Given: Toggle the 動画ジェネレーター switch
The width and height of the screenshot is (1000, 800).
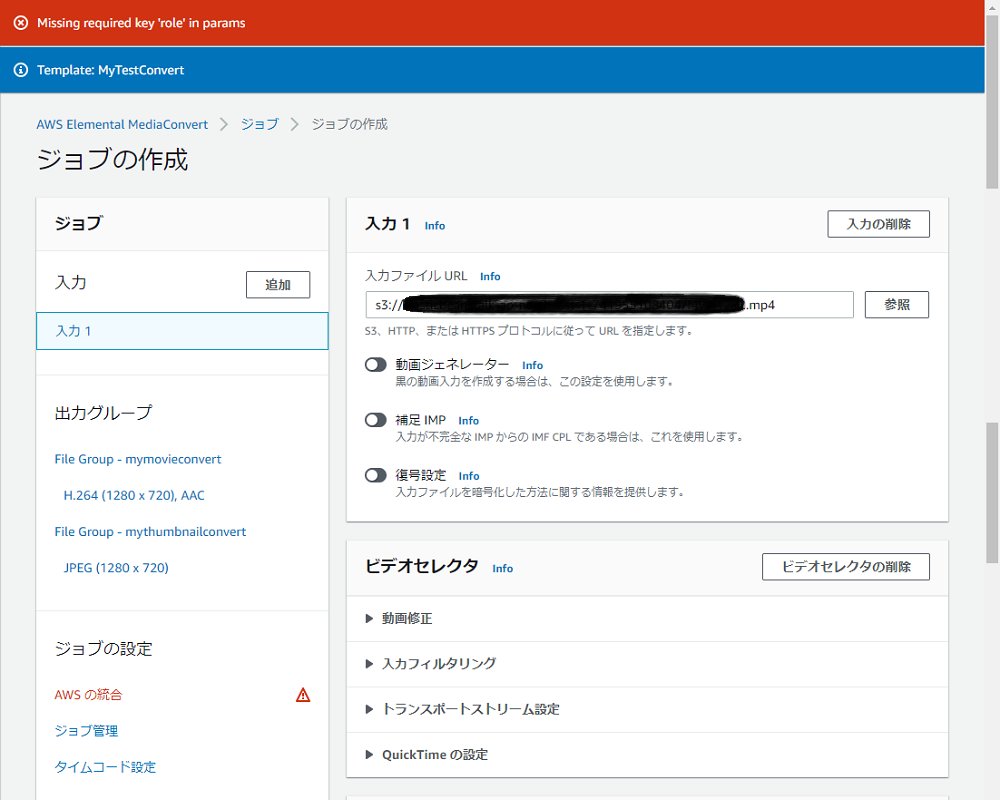Looking at the screenshot, I should pyautogui.click(x=376, y=365).
